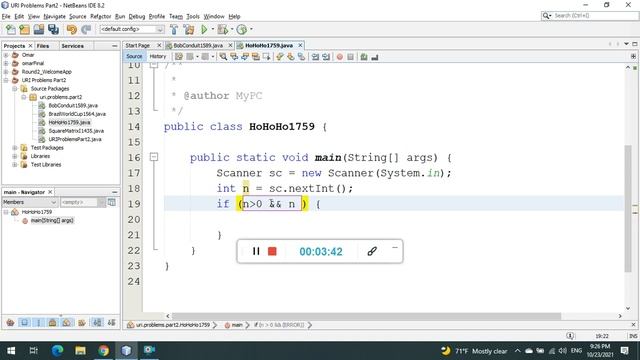Click the Uncomment editor toolbar icon
The image size is (640, 360).
click(375, 57)
